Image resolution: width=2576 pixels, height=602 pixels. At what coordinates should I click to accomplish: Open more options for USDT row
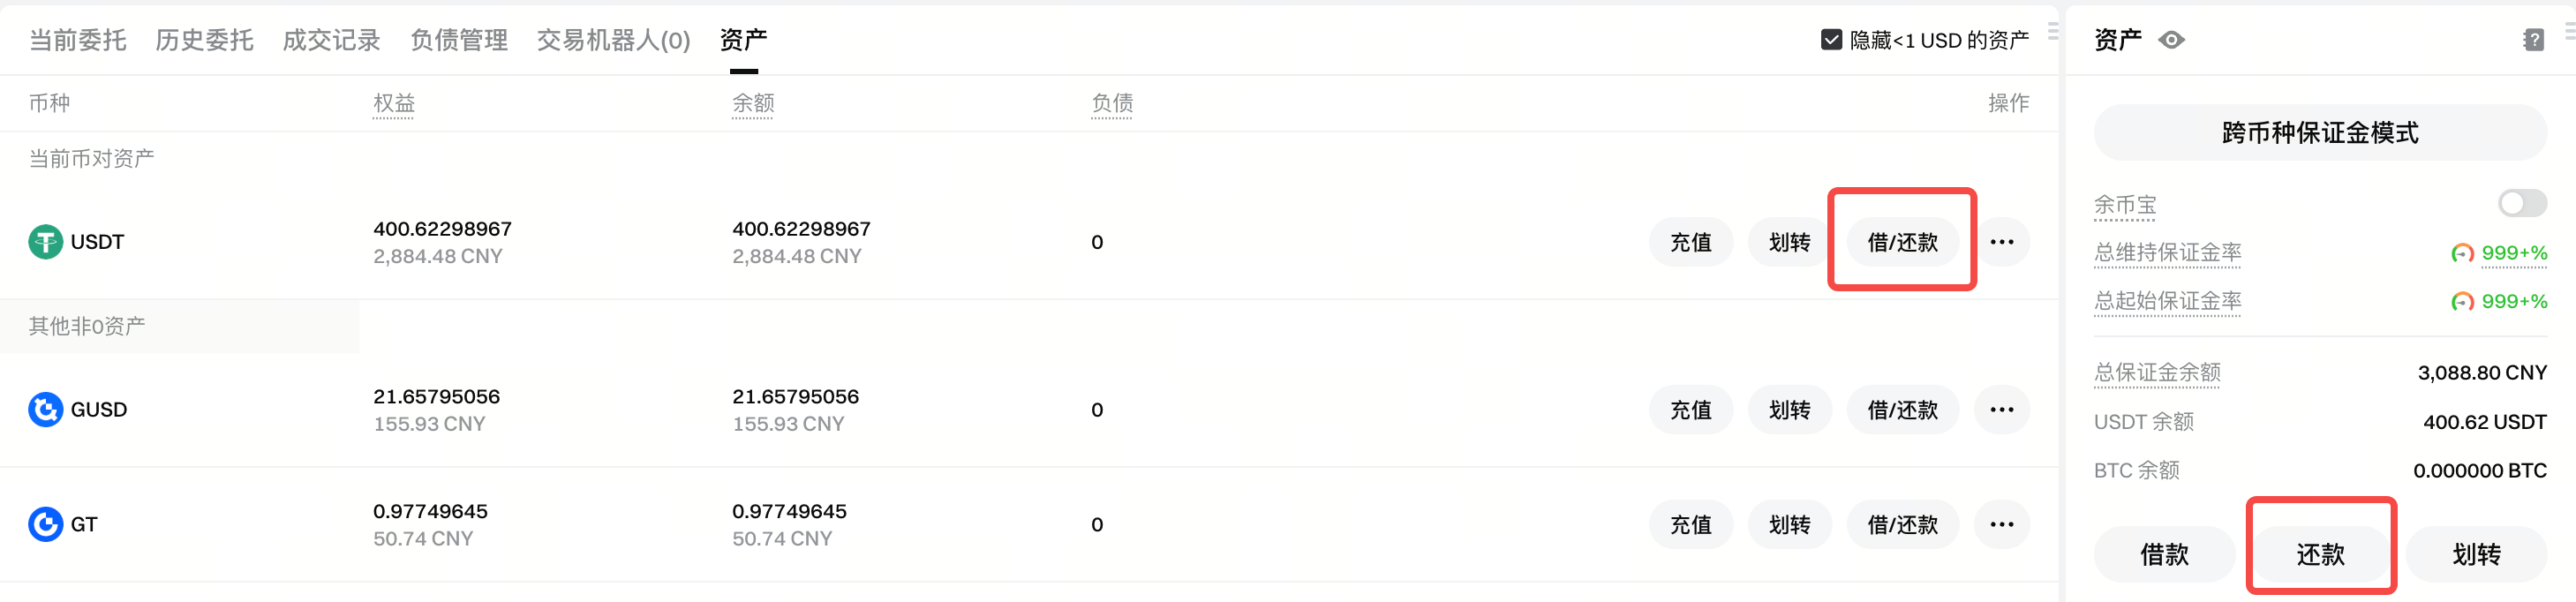click(x=2001, y=242)
